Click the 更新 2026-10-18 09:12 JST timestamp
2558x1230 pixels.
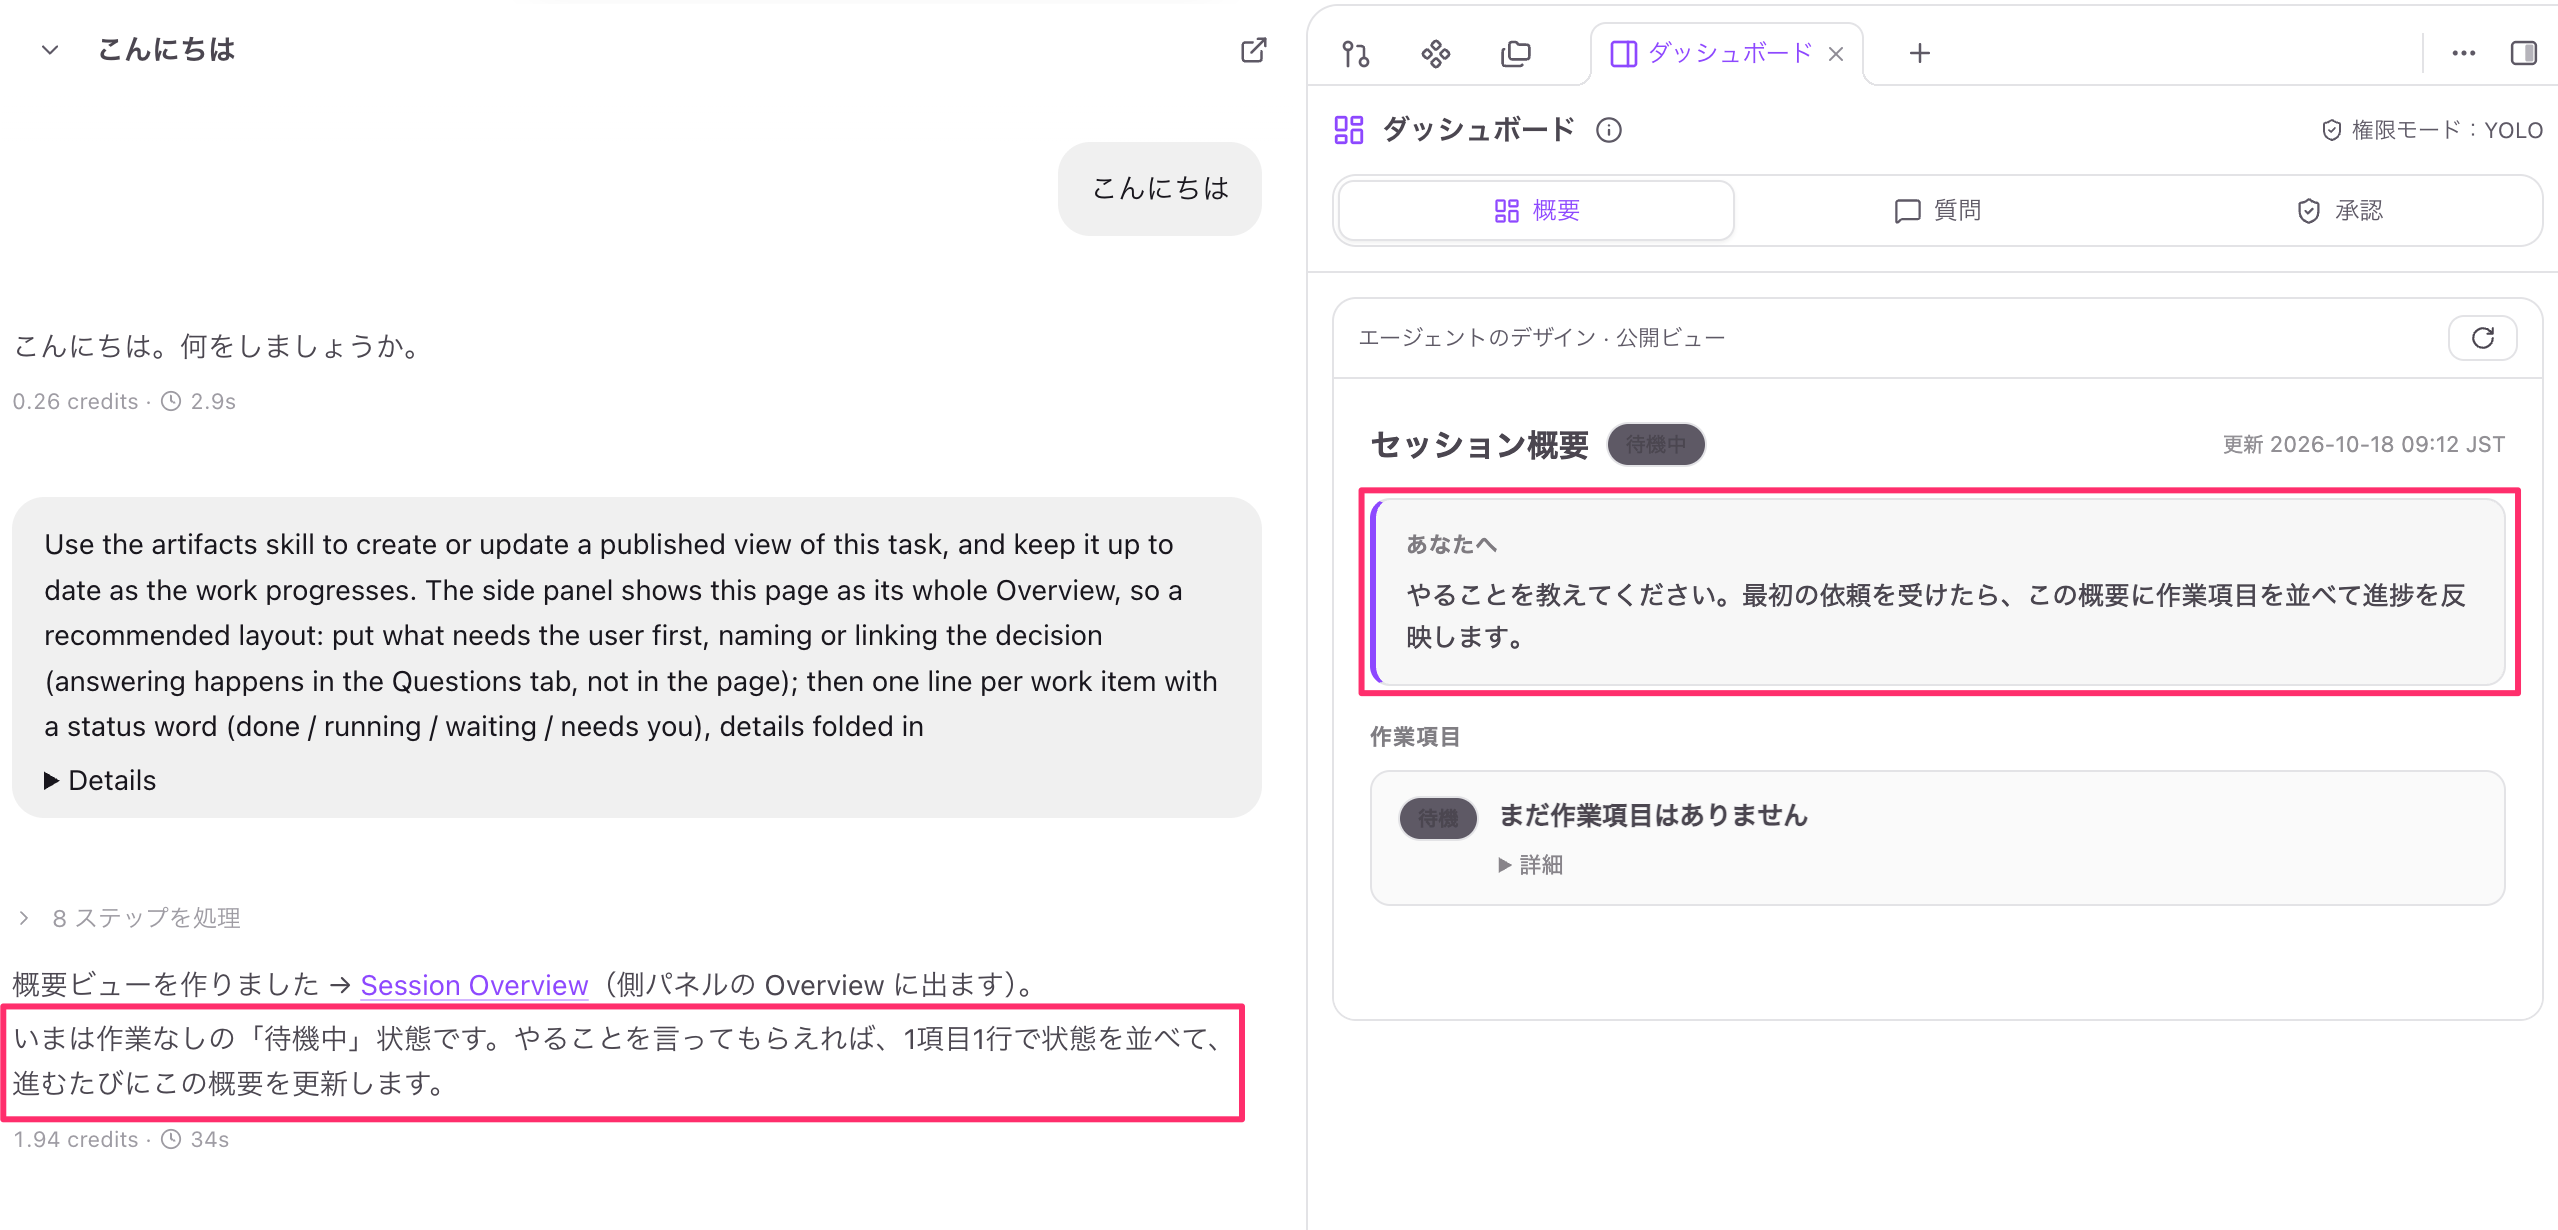click(x=2363, y=444)
